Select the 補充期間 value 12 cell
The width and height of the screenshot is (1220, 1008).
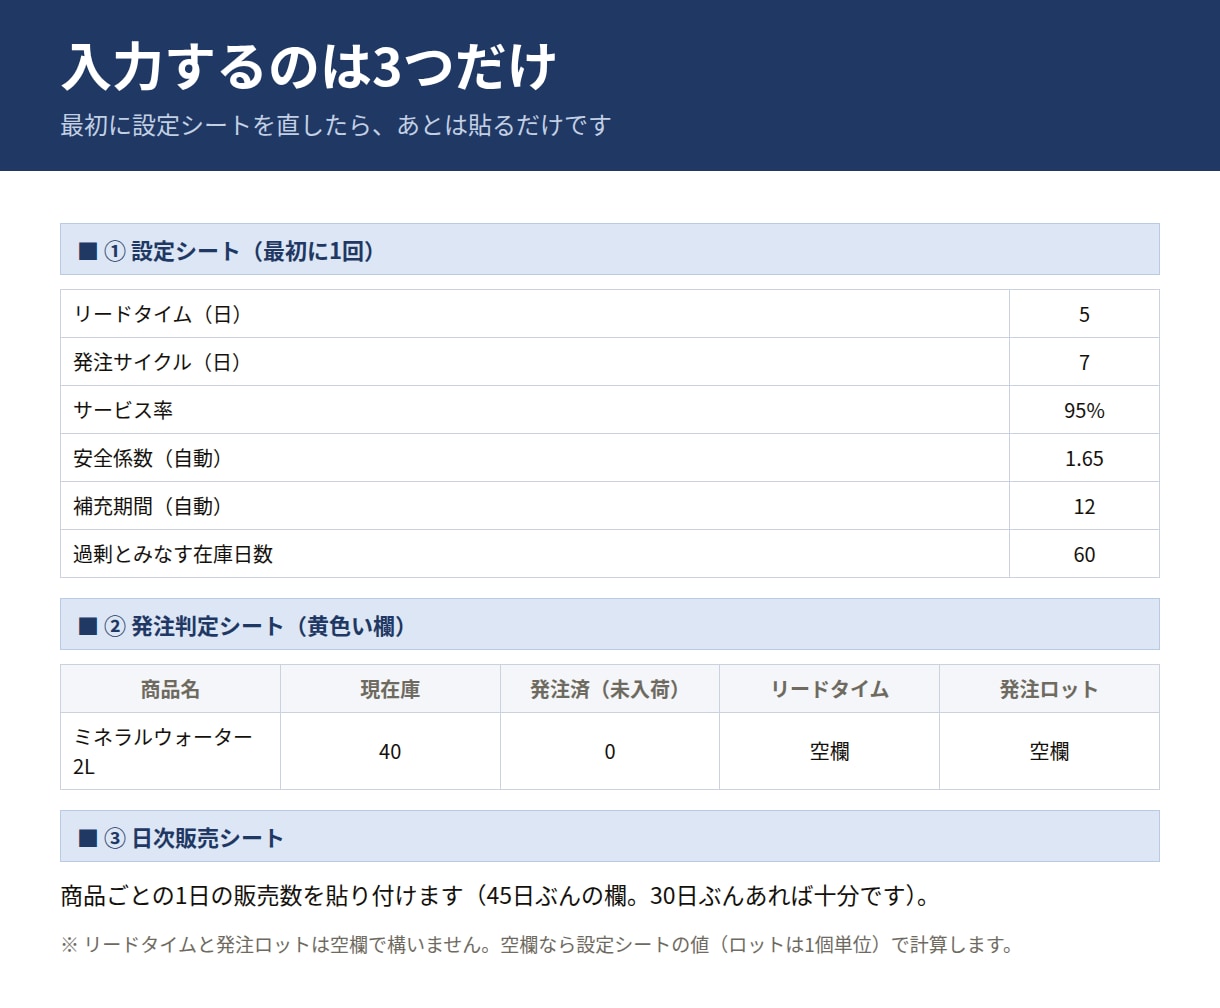coord(1084,506)
